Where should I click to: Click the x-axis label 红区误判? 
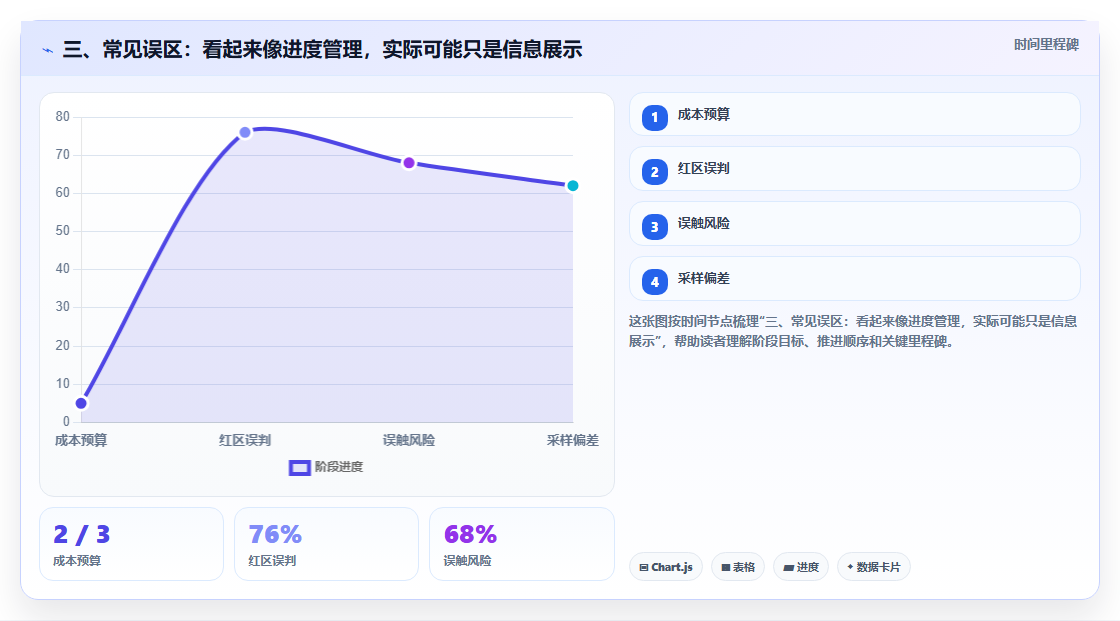pyautogui.click(x=245, y=440)
